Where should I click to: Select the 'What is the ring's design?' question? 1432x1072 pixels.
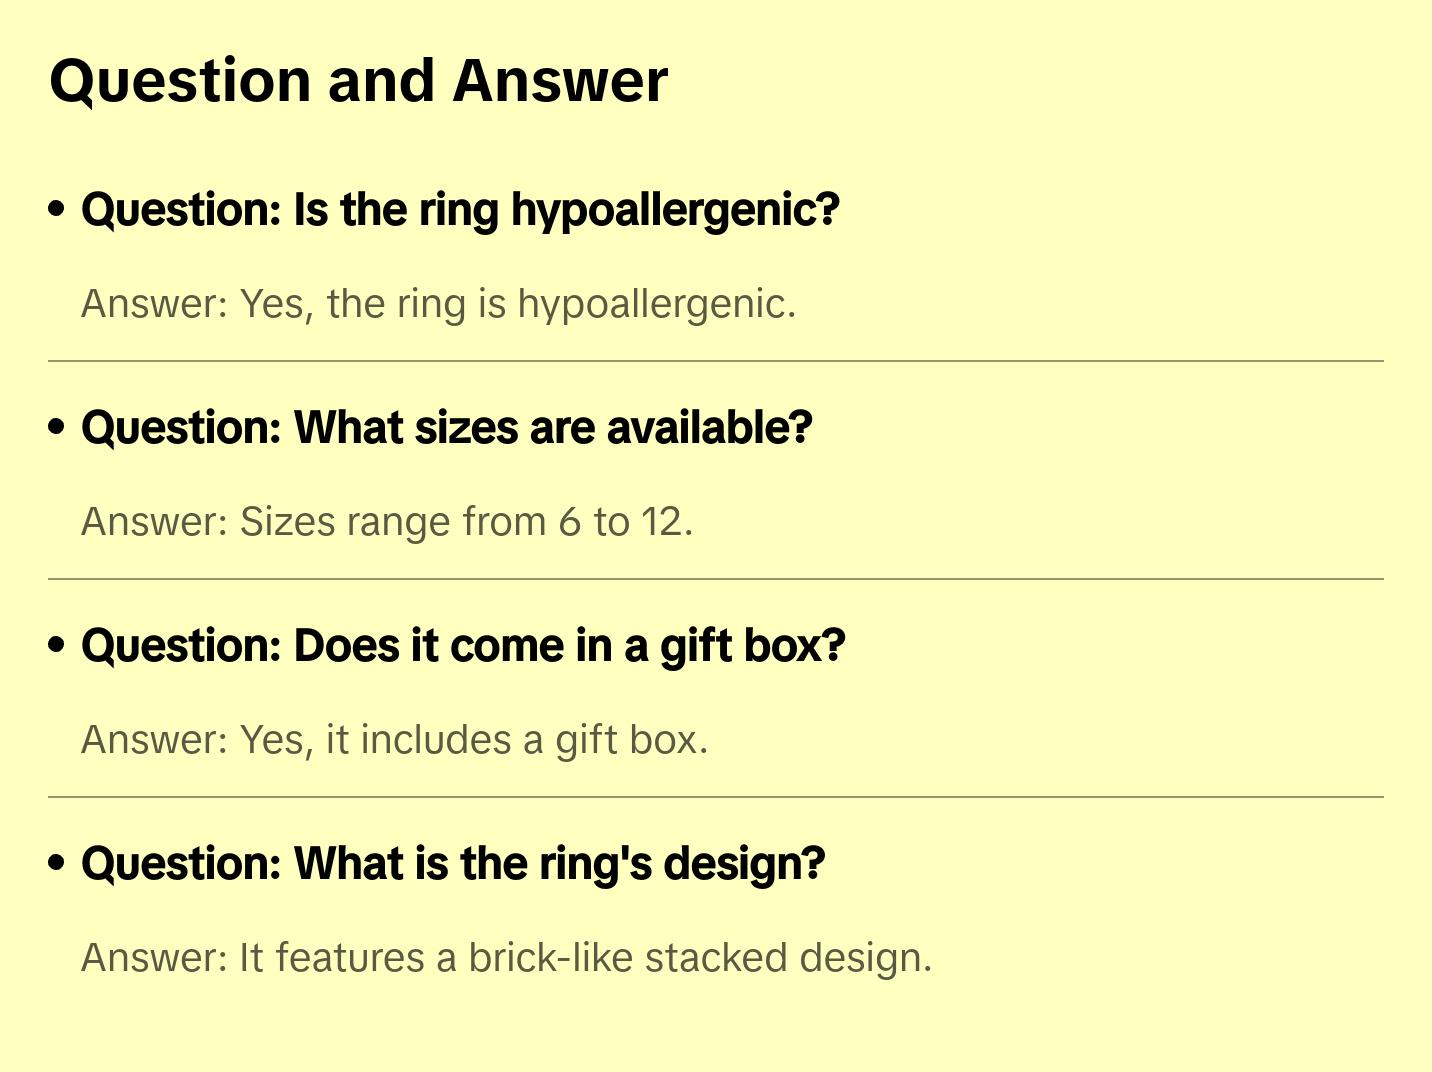tap(453, 864)
